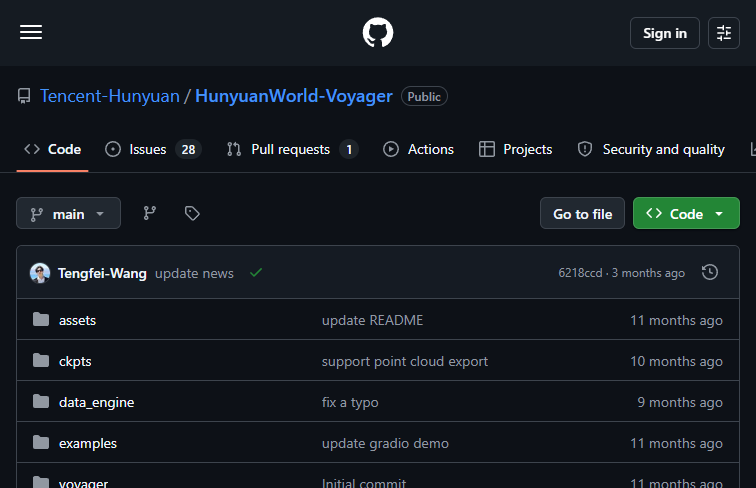This screenshot has width=756, height=488.
Task: View branches via the branch icon
Action: [x=149, y=213]
